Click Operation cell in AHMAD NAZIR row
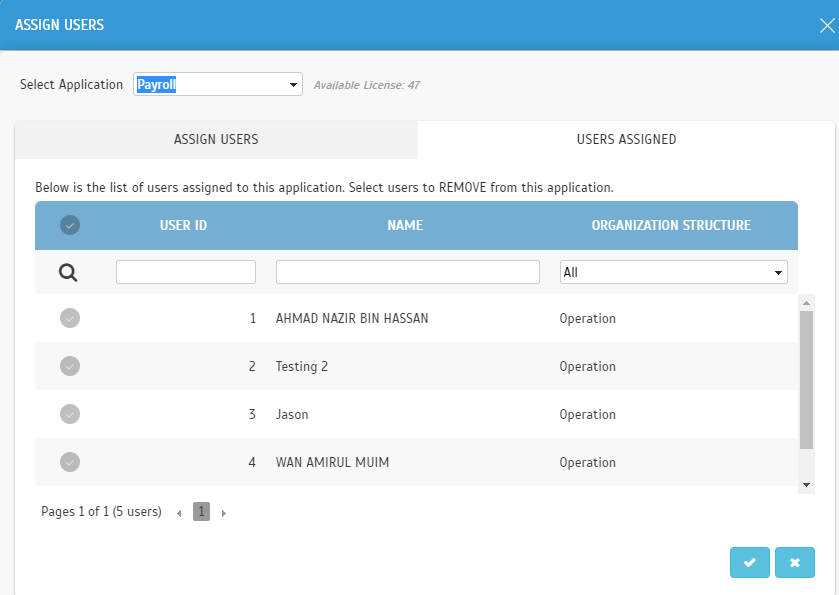Image resolution: width=839 pixels, height=595 pixels. (588, 318)
